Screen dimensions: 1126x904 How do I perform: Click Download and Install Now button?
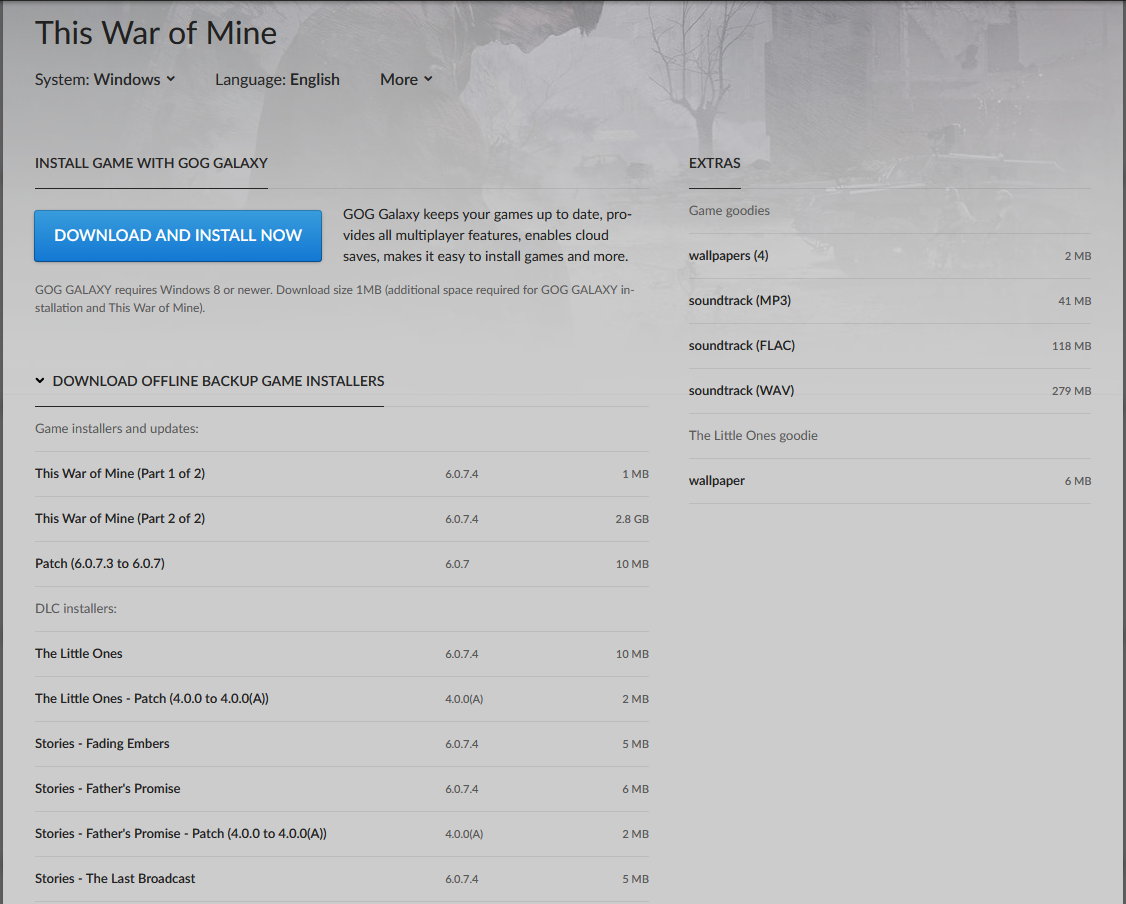(x=178, y=236)
